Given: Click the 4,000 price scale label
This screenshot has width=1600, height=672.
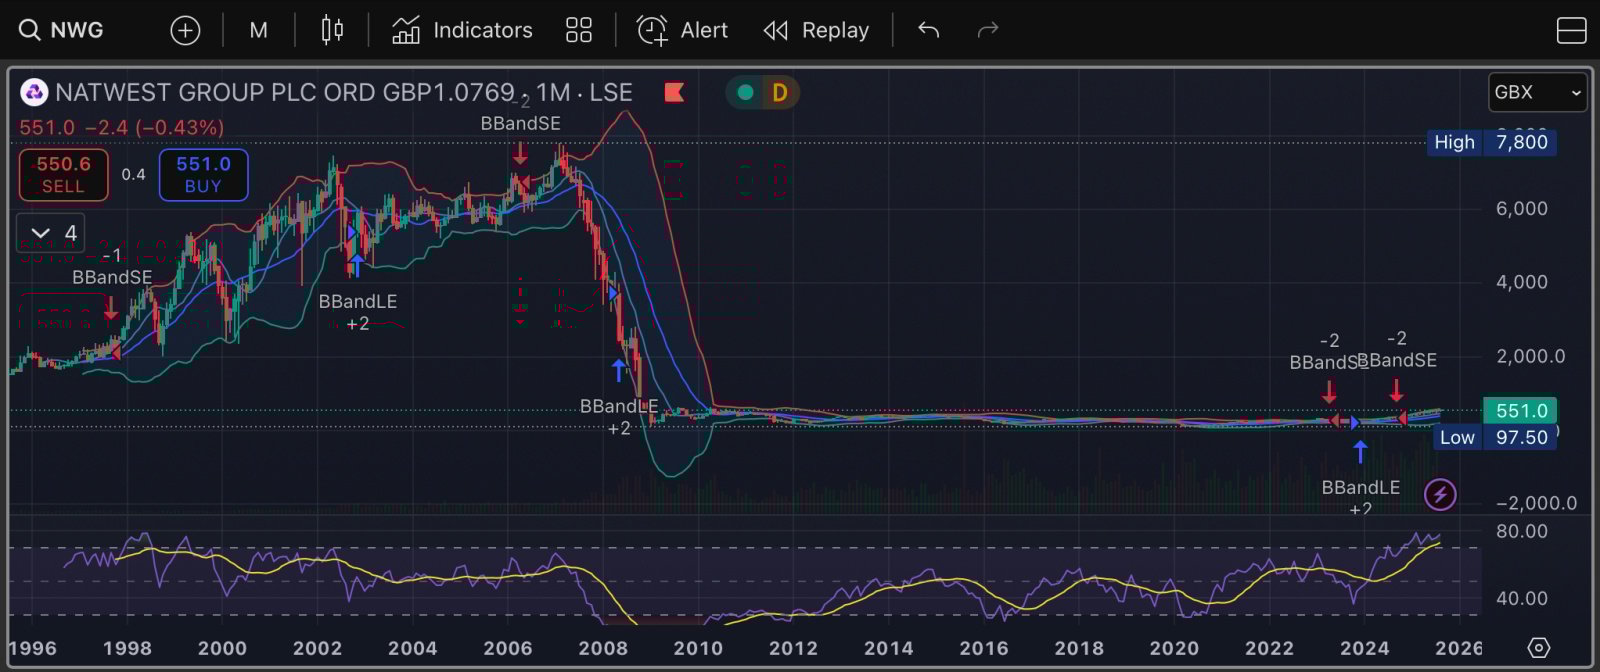Looking at the screenshot, I should [x=1521, y=282].
